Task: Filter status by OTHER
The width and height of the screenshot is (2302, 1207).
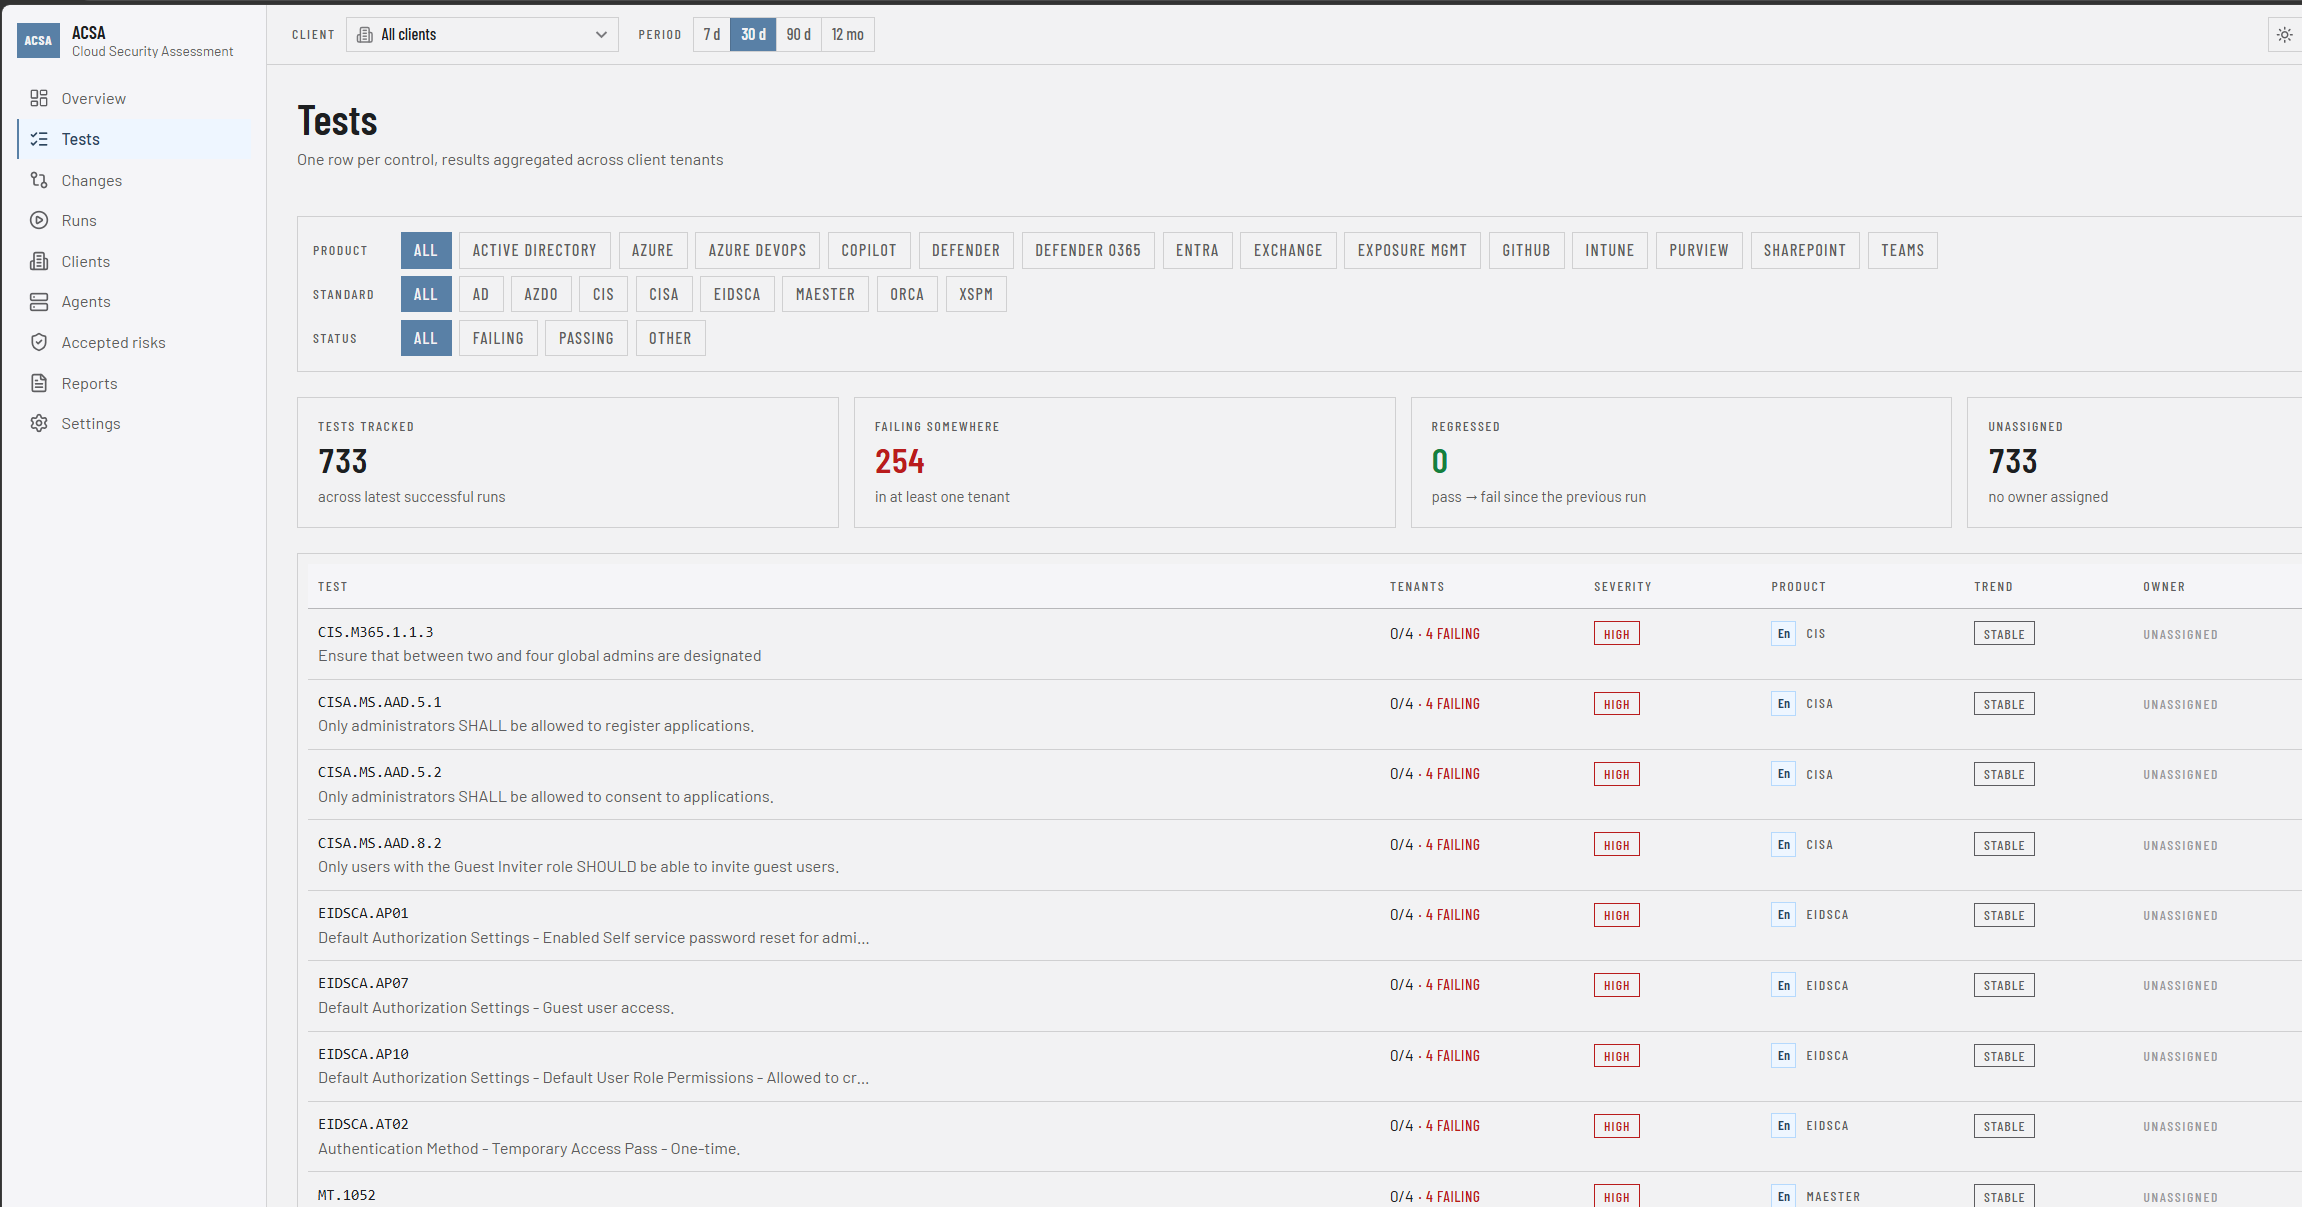Action: [x=670, y=338]
